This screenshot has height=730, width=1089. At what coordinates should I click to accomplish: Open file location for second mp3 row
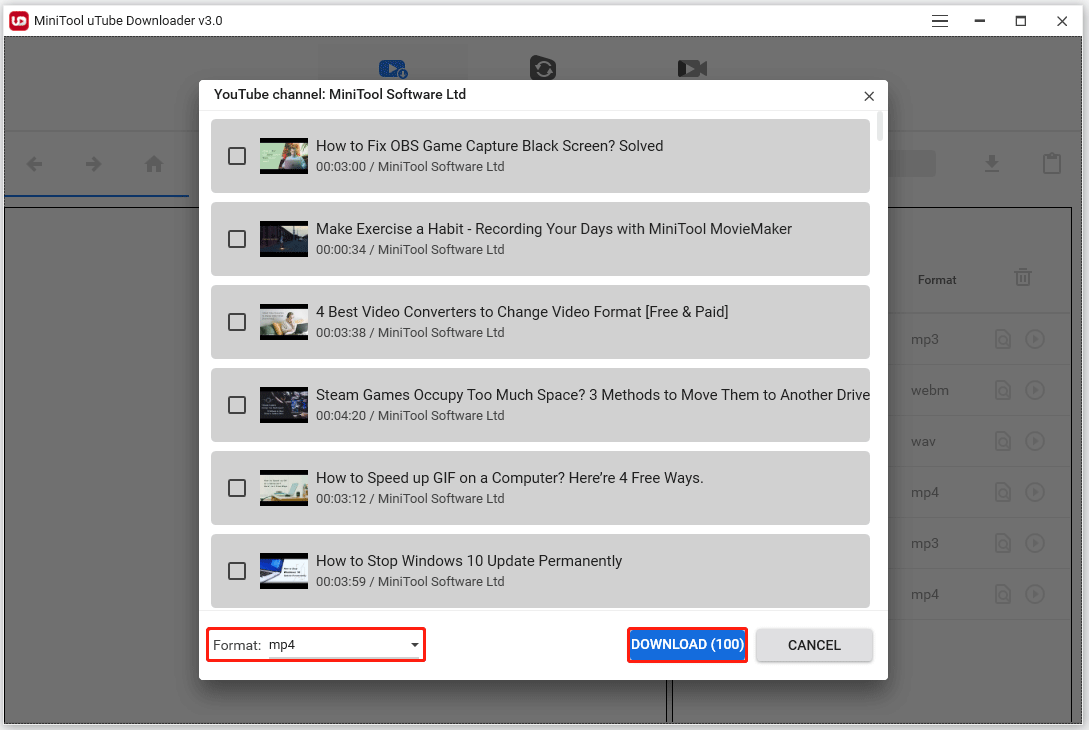[x=1003, y=543]
